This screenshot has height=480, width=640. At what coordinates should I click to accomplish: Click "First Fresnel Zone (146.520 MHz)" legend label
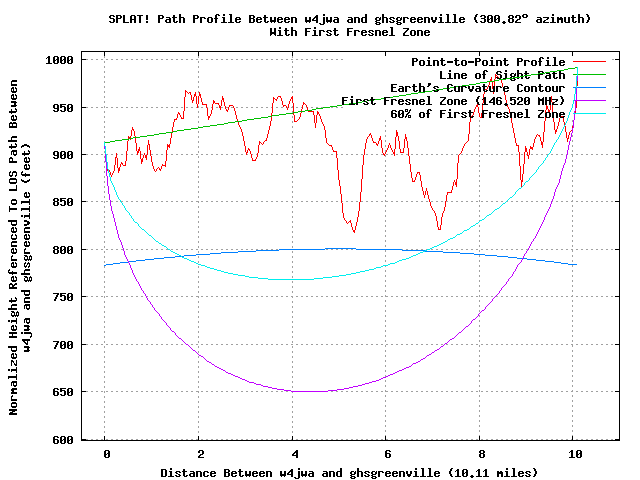[x=453, y=101]
